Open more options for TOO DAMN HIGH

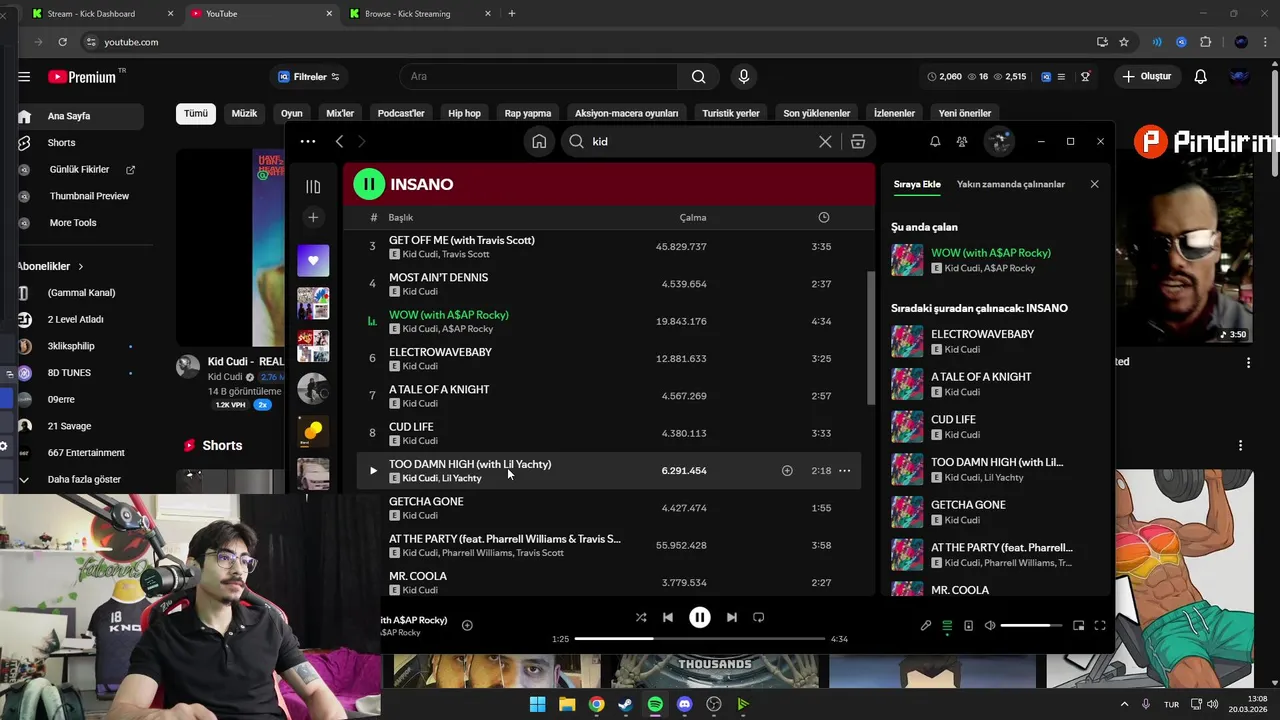(844, 471)
